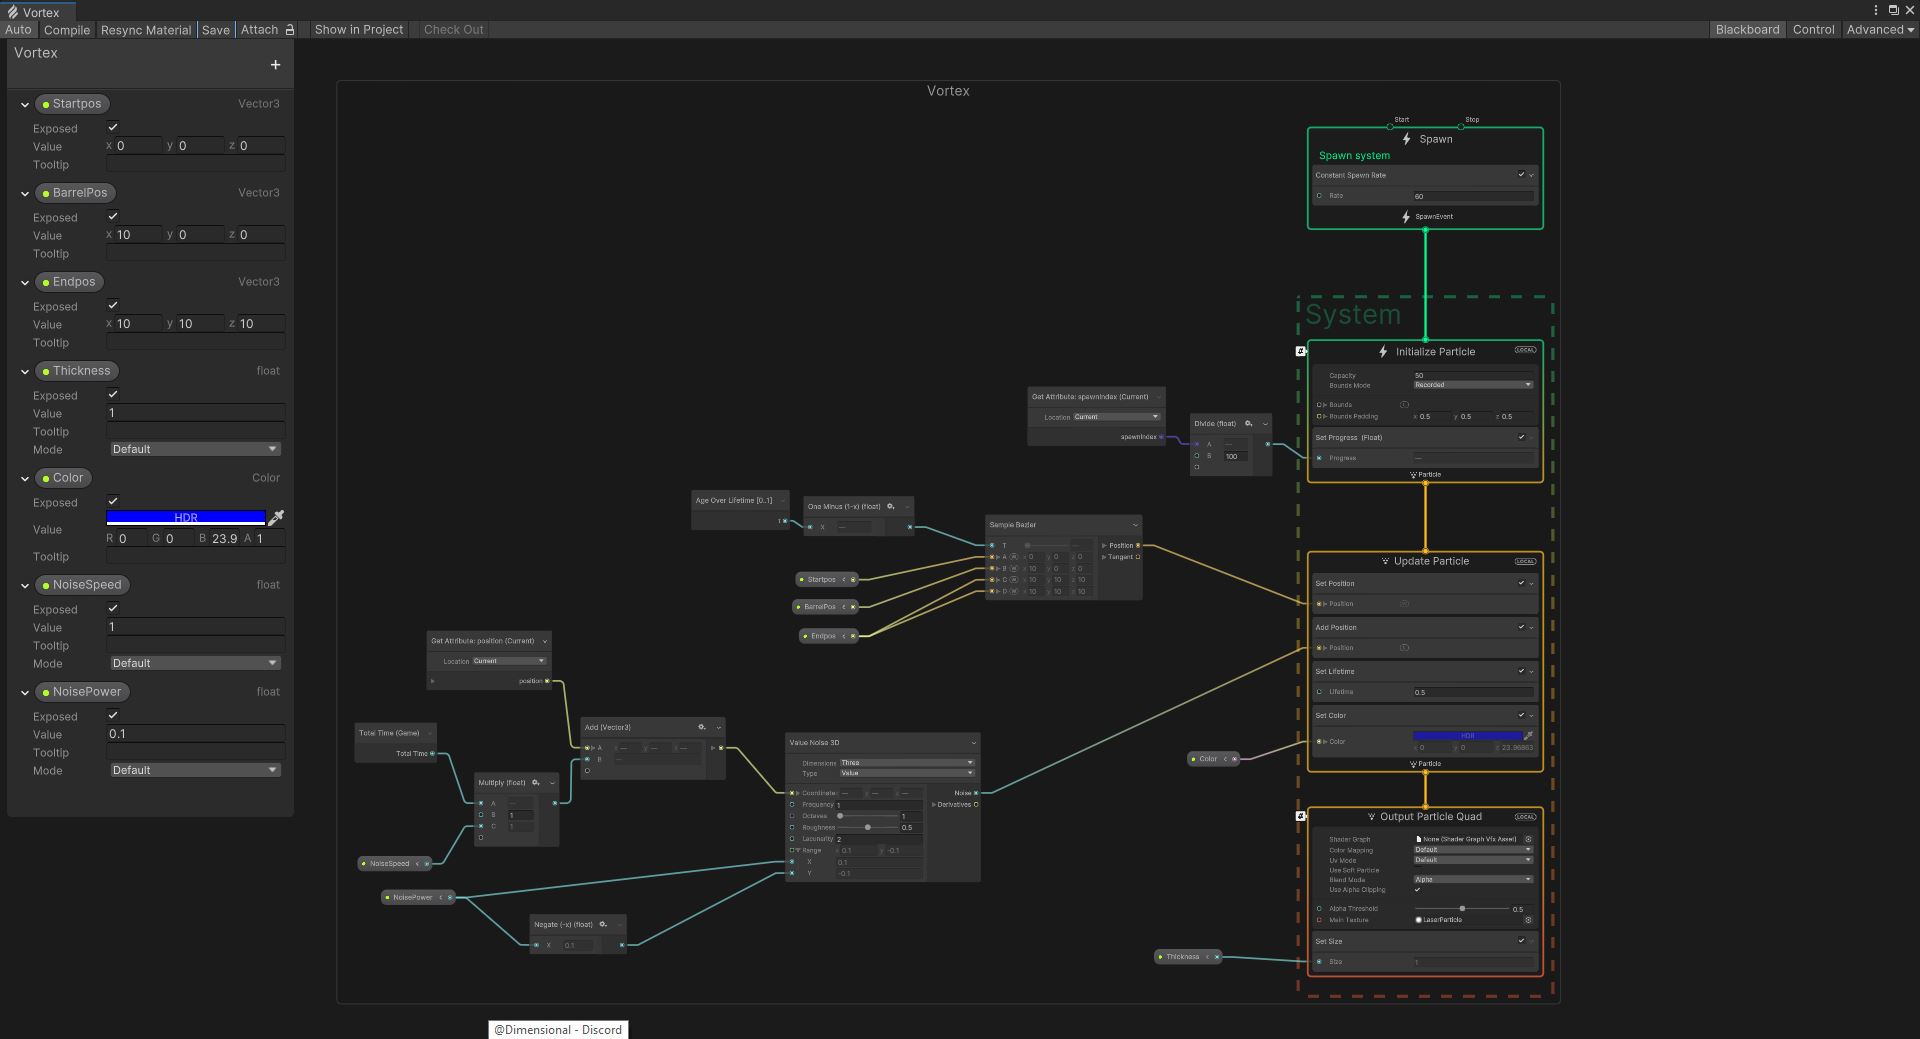The width and height of the screenshot is (1920, 1039).
Task: Uncheck Exposed for the Startpos property
Action: click(x=113, y=127)
